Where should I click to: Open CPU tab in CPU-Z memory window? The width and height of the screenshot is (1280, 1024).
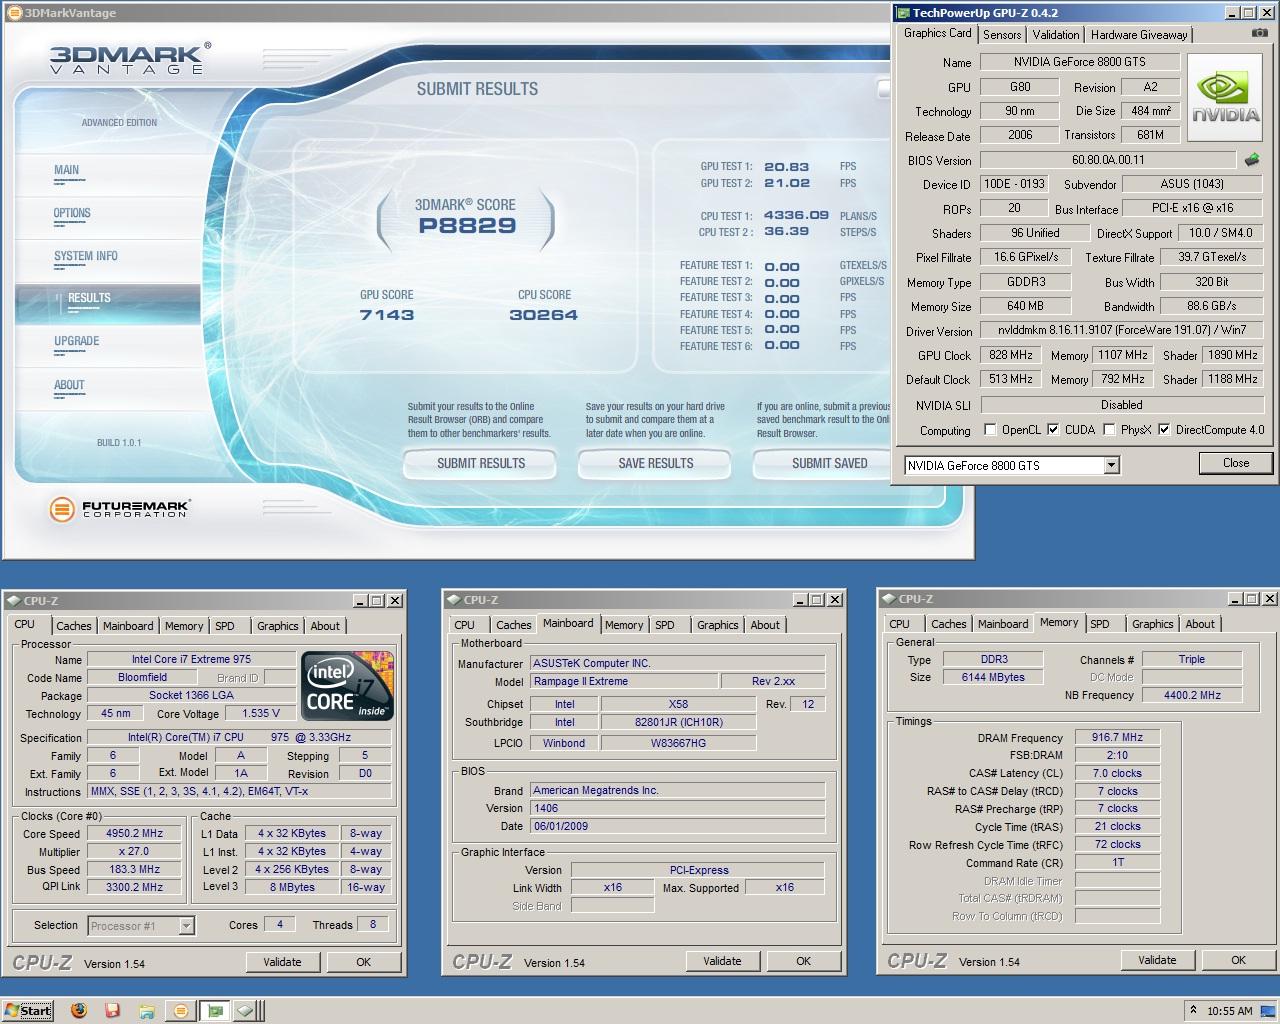tap(900, 624)
